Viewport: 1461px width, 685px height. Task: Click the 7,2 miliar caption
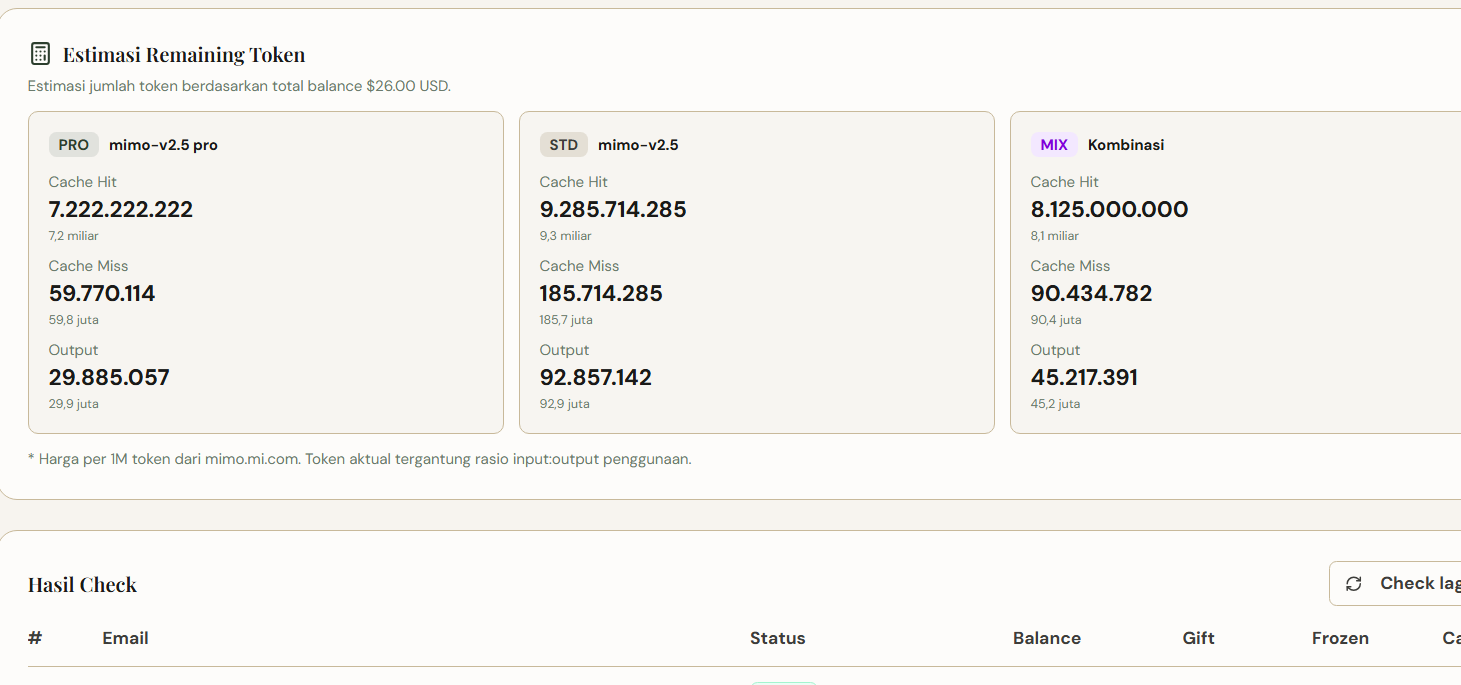coord(74,236)
